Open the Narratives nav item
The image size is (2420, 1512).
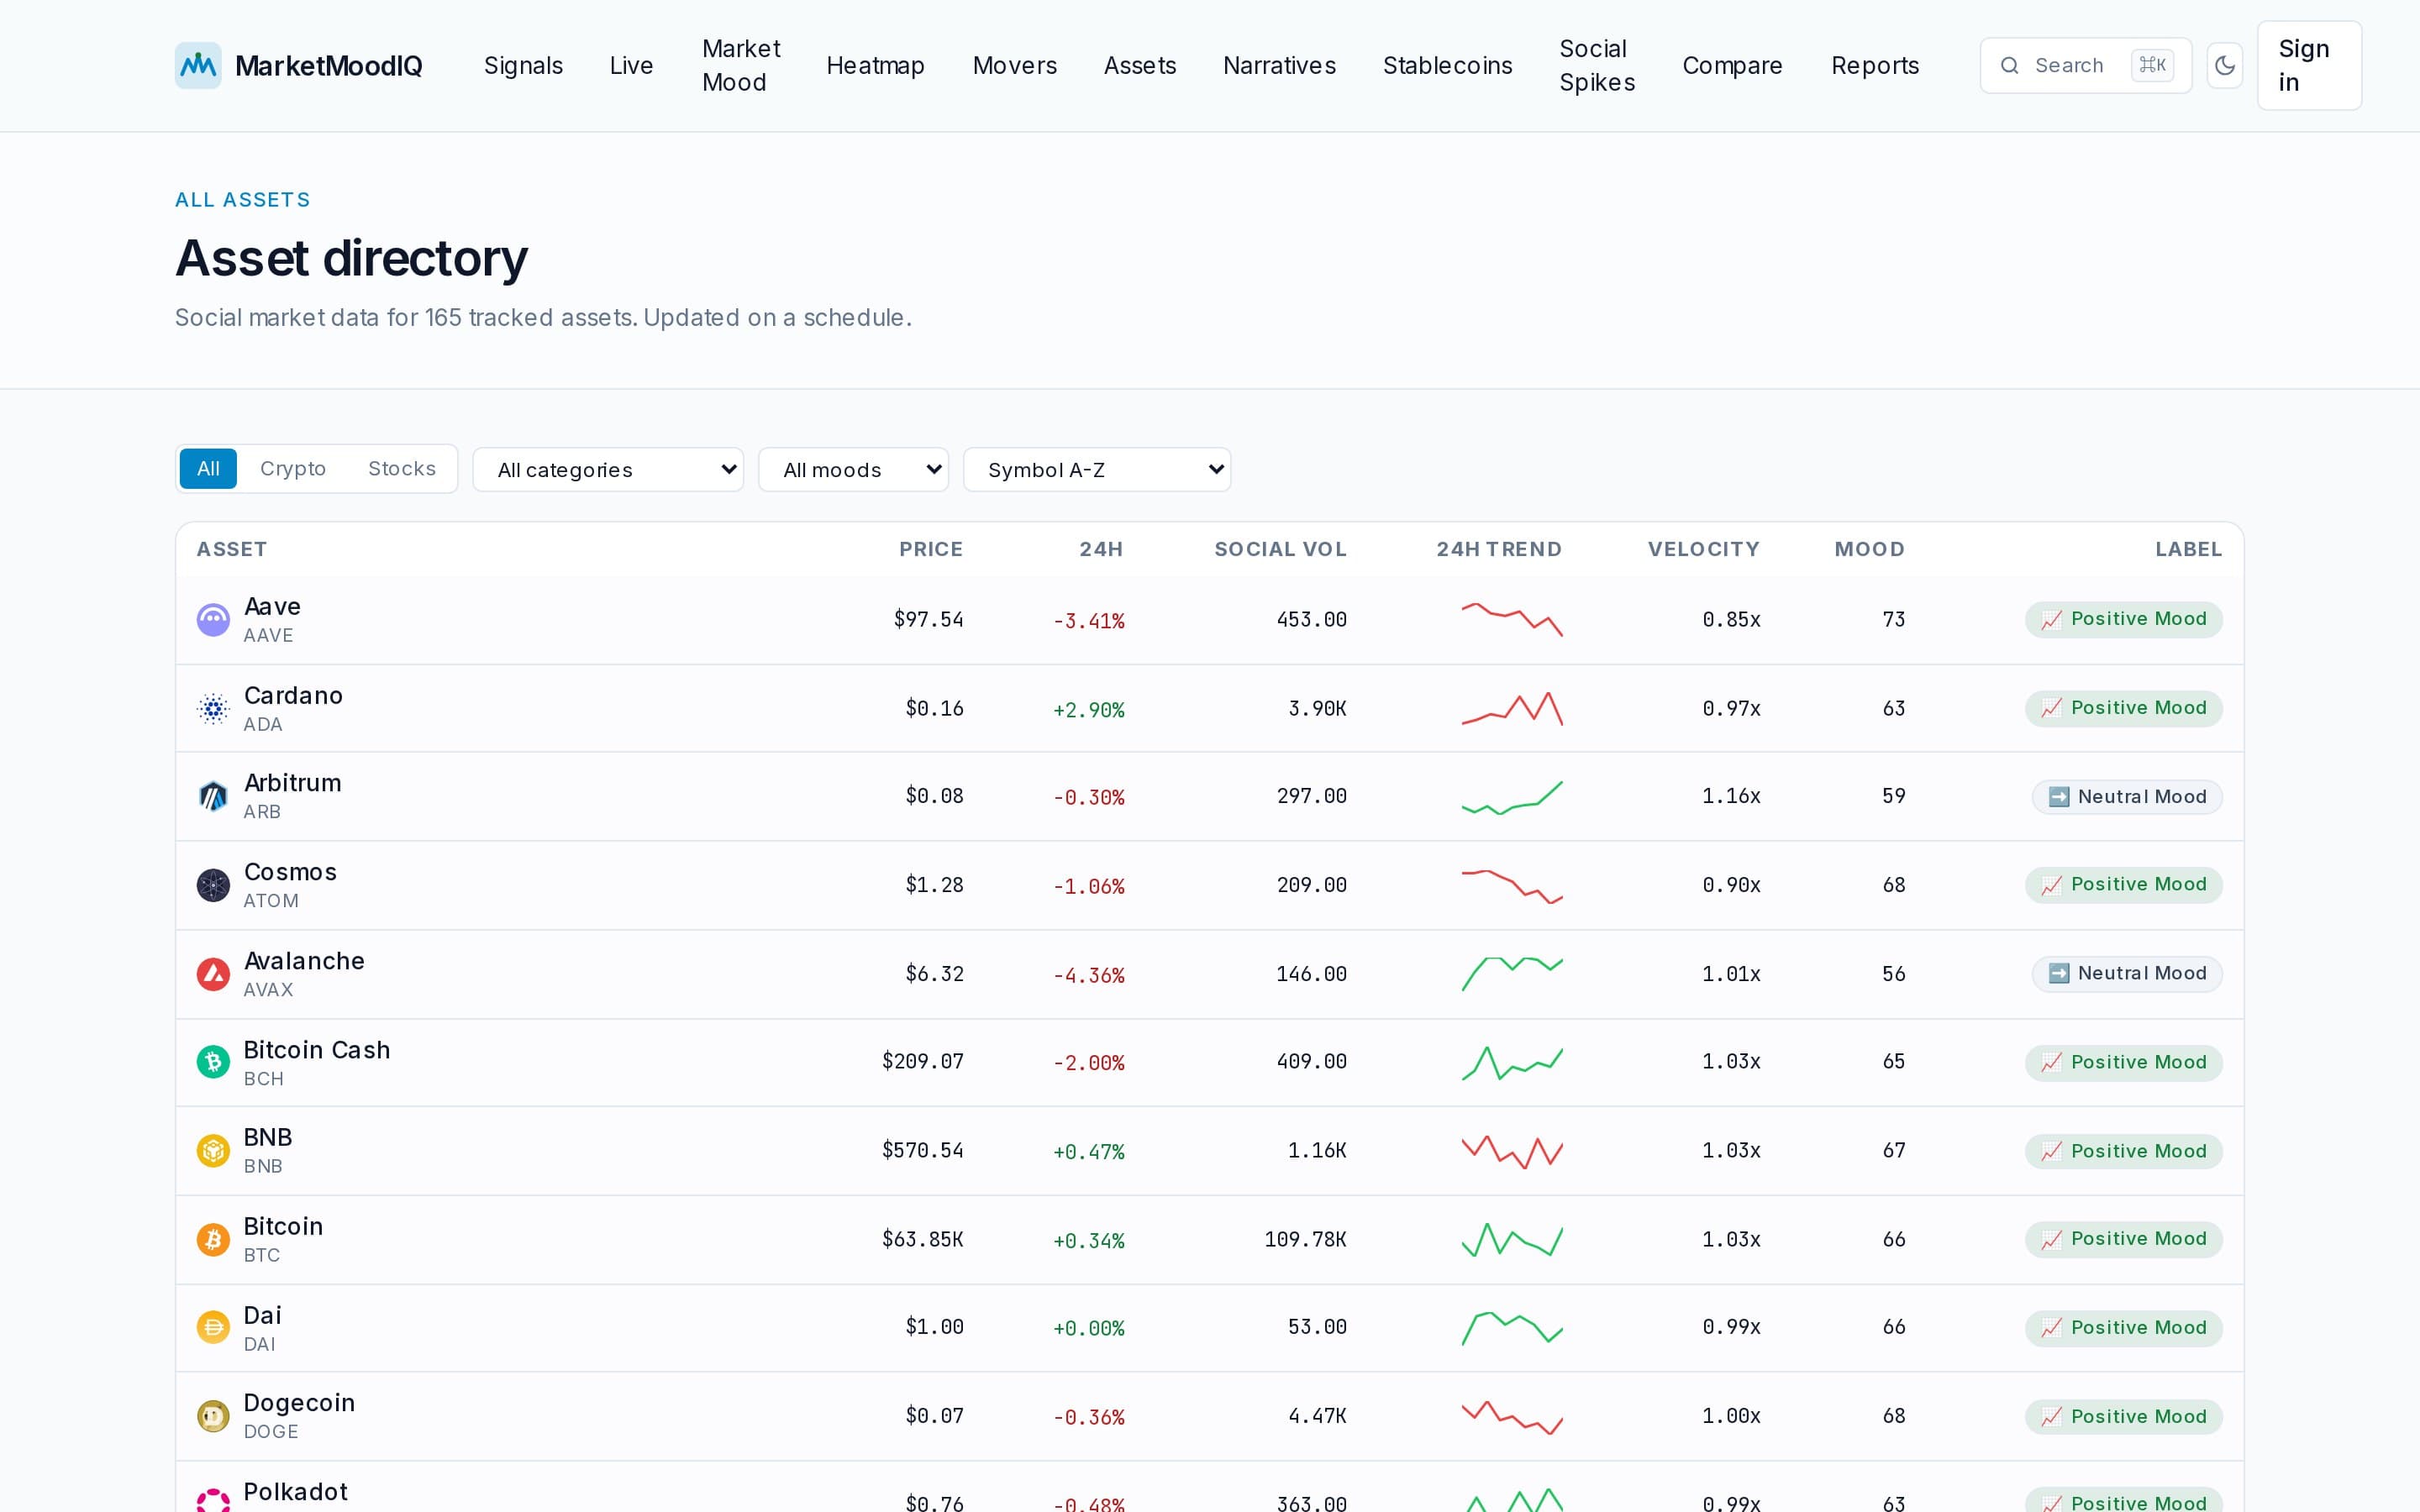click(1279, 66)
